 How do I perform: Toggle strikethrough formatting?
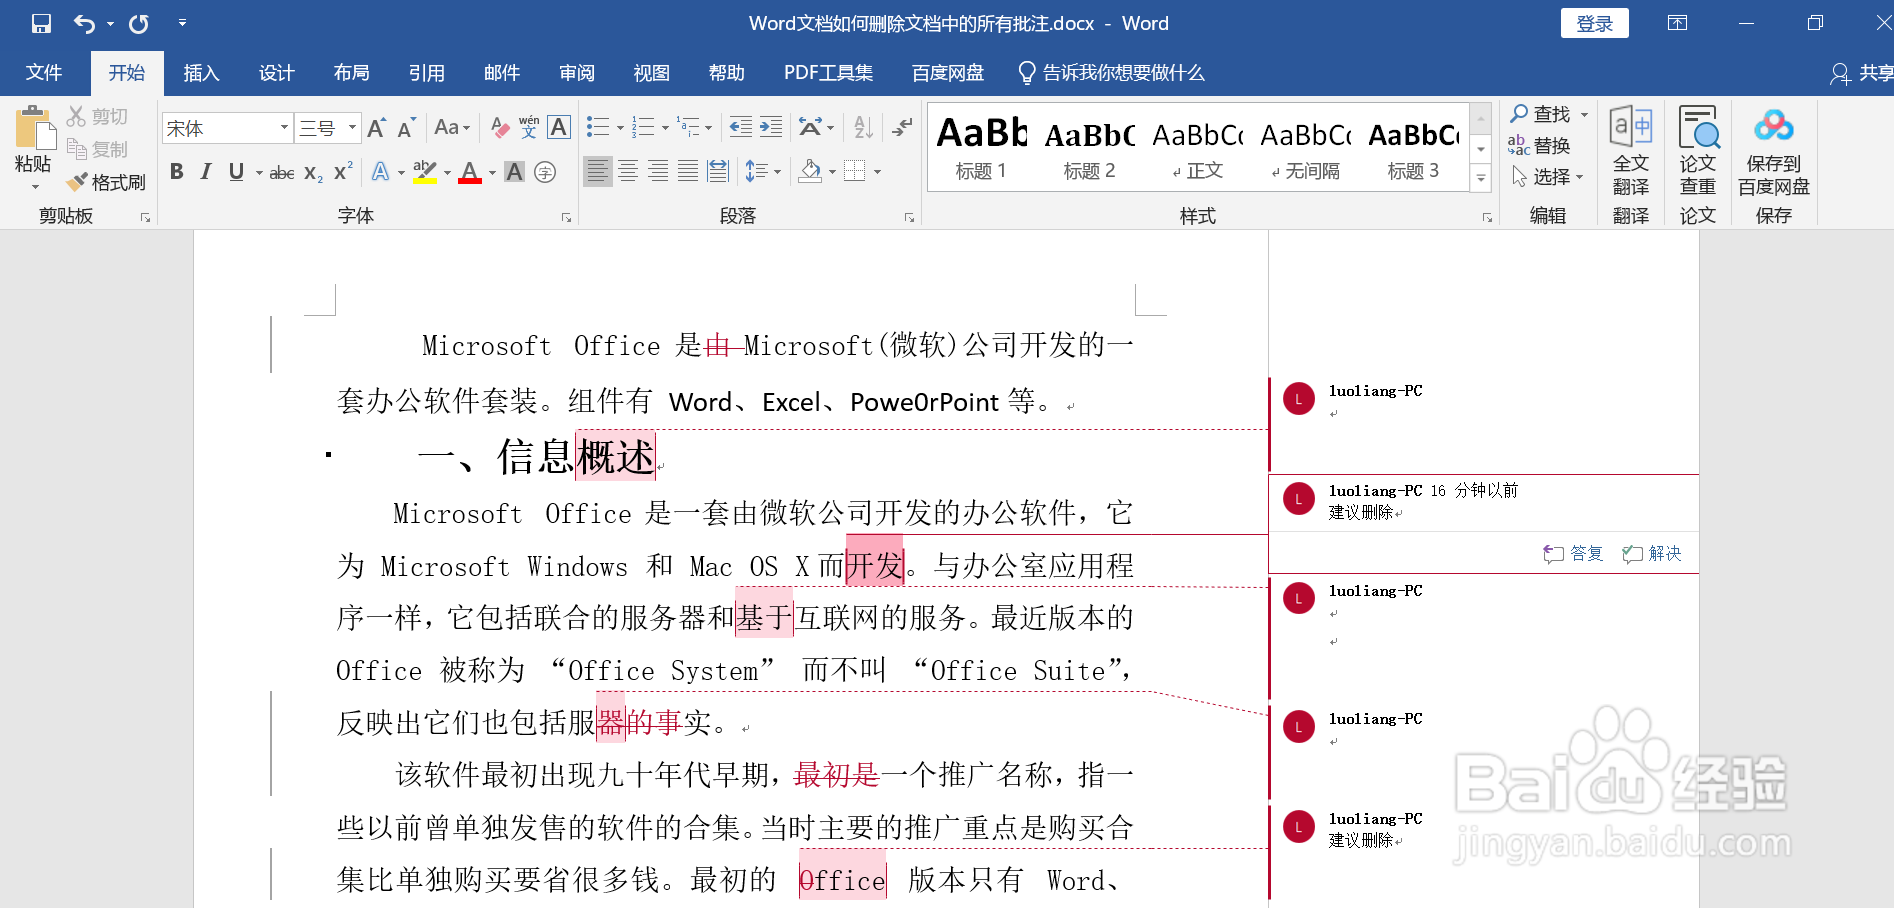(282, 173)
